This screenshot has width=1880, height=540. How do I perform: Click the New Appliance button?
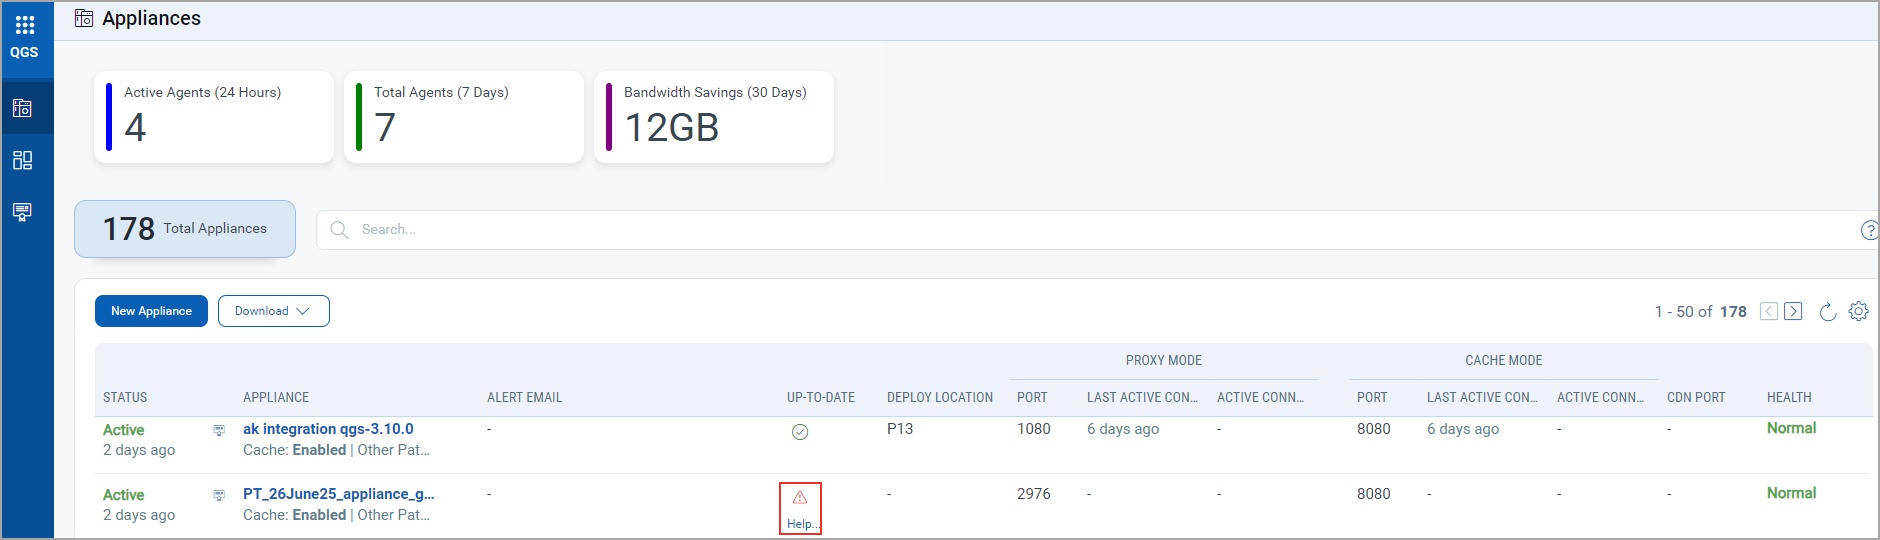point(151,311)
